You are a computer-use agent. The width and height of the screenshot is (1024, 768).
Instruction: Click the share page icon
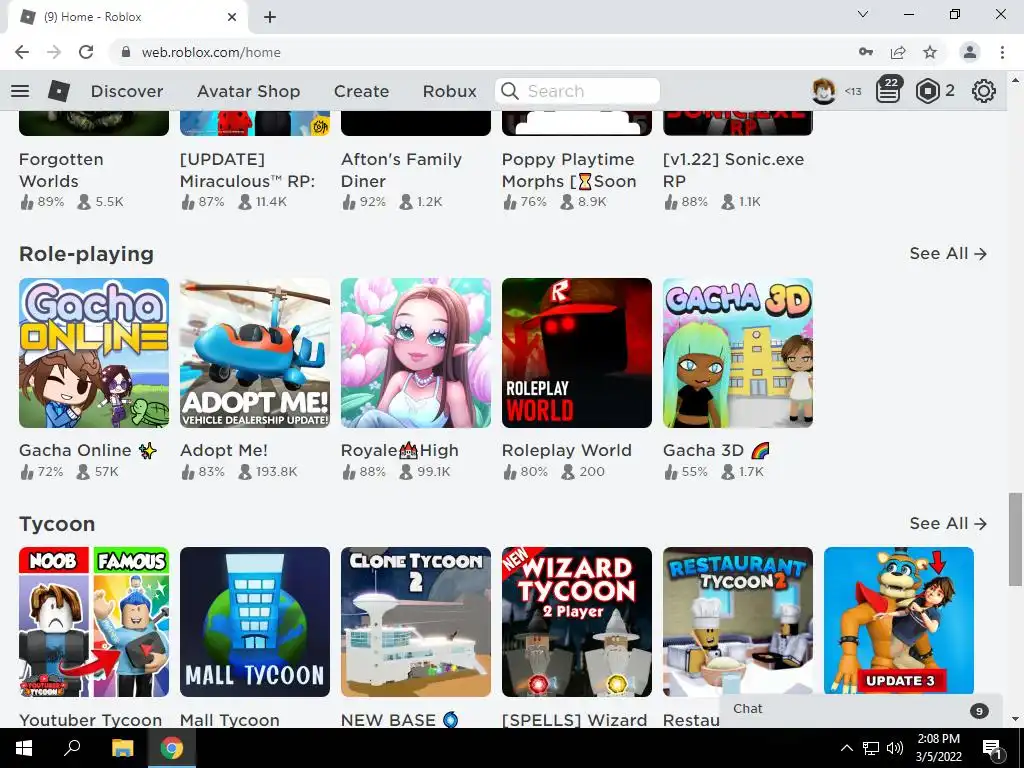click(x=898, y=52)
